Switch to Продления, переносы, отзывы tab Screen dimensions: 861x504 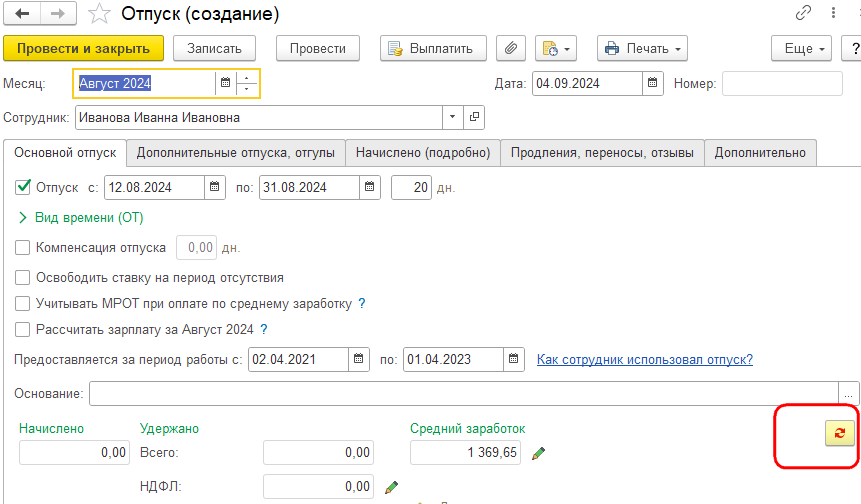[x=602, y=153]
